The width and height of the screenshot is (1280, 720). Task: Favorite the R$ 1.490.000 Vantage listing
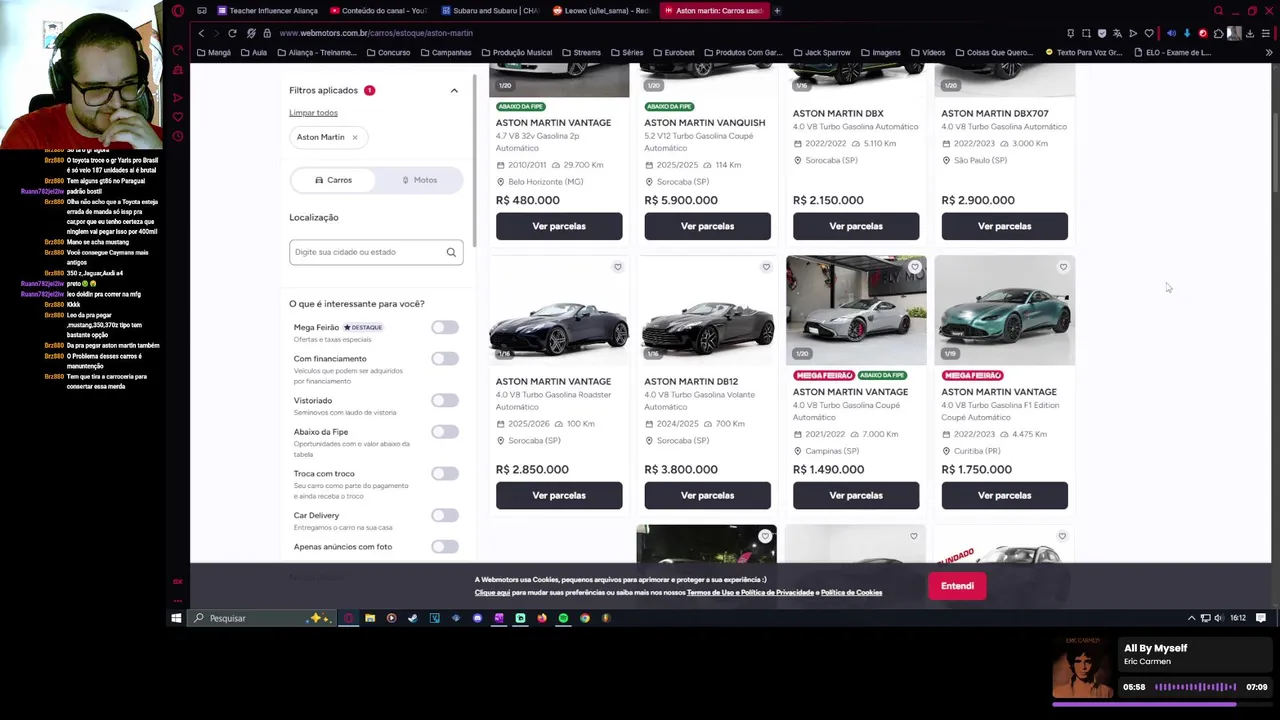tap(914, 267)
